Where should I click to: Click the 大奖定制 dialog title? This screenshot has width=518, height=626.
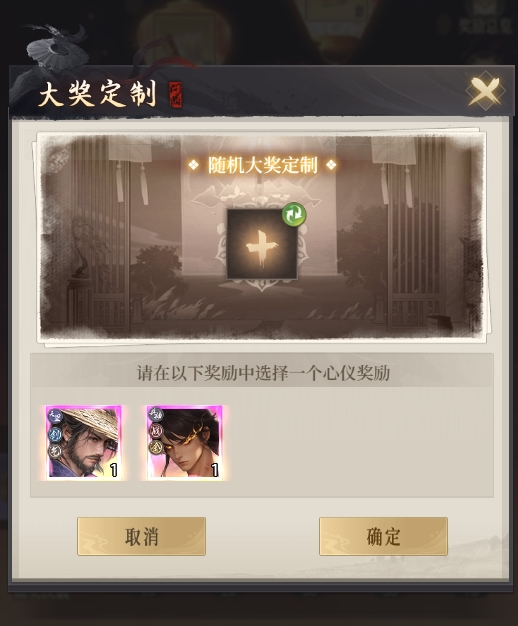(x=97, y=94)
